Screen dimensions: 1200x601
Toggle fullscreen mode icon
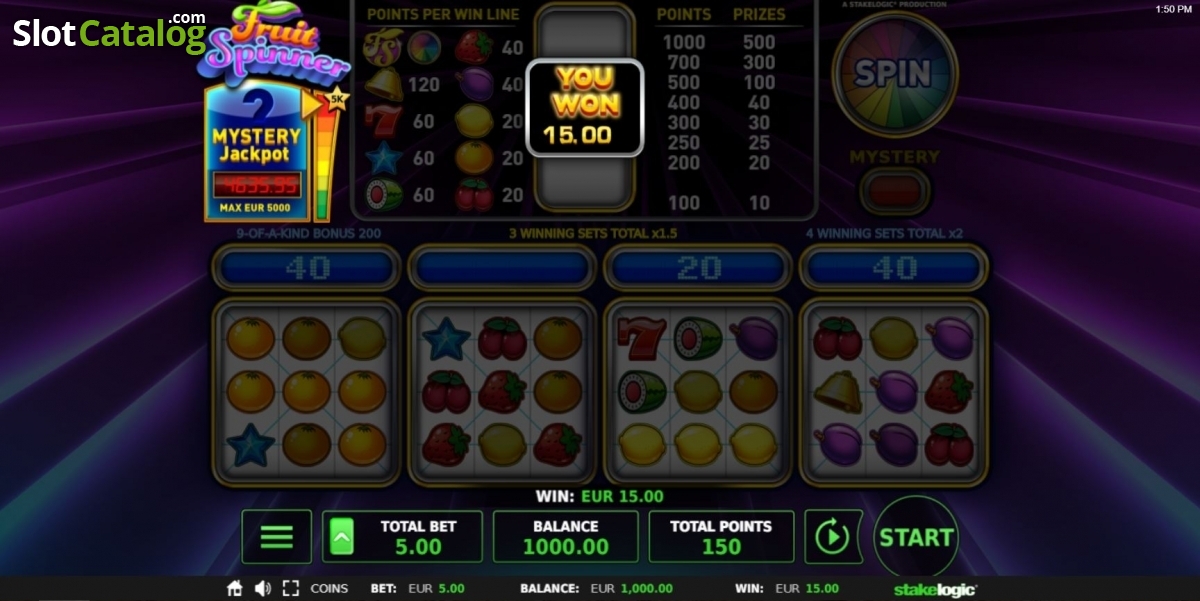[x=291, y=589]
